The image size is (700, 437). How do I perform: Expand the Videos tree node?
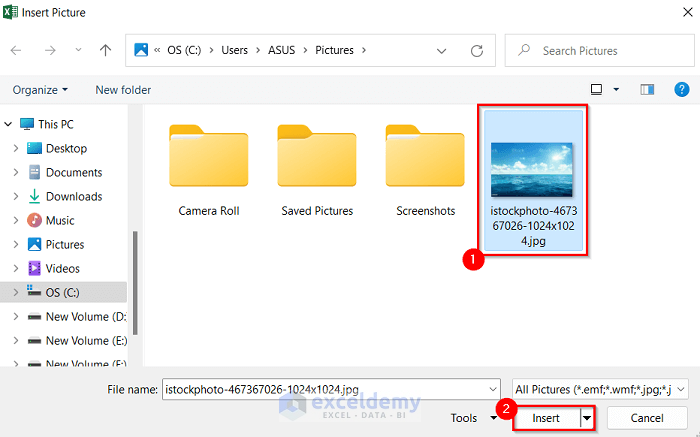pyautogui.click(x=16, y=269)
